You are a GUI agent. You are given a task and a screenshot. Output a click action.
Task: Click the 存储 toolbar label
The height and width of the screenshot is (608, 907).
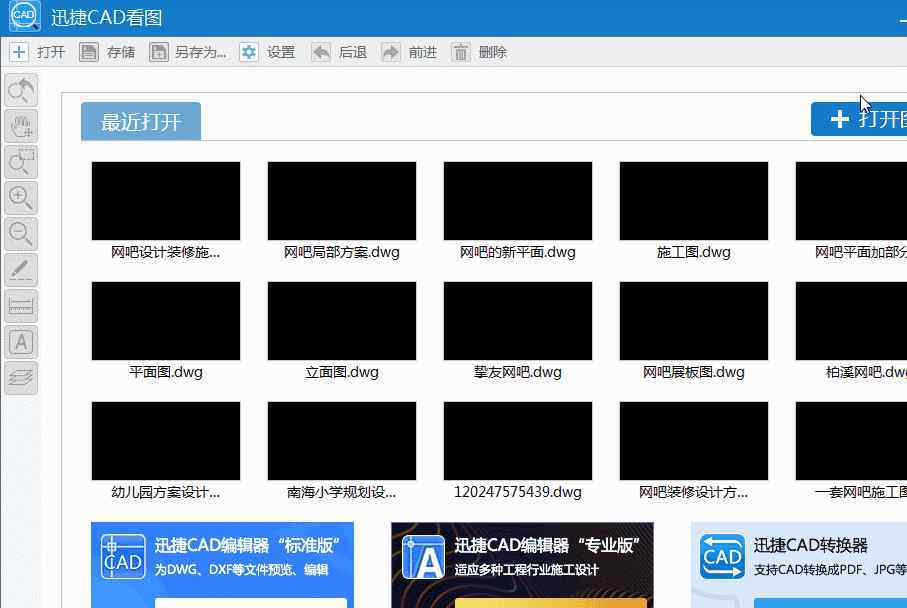pos(121,53)
